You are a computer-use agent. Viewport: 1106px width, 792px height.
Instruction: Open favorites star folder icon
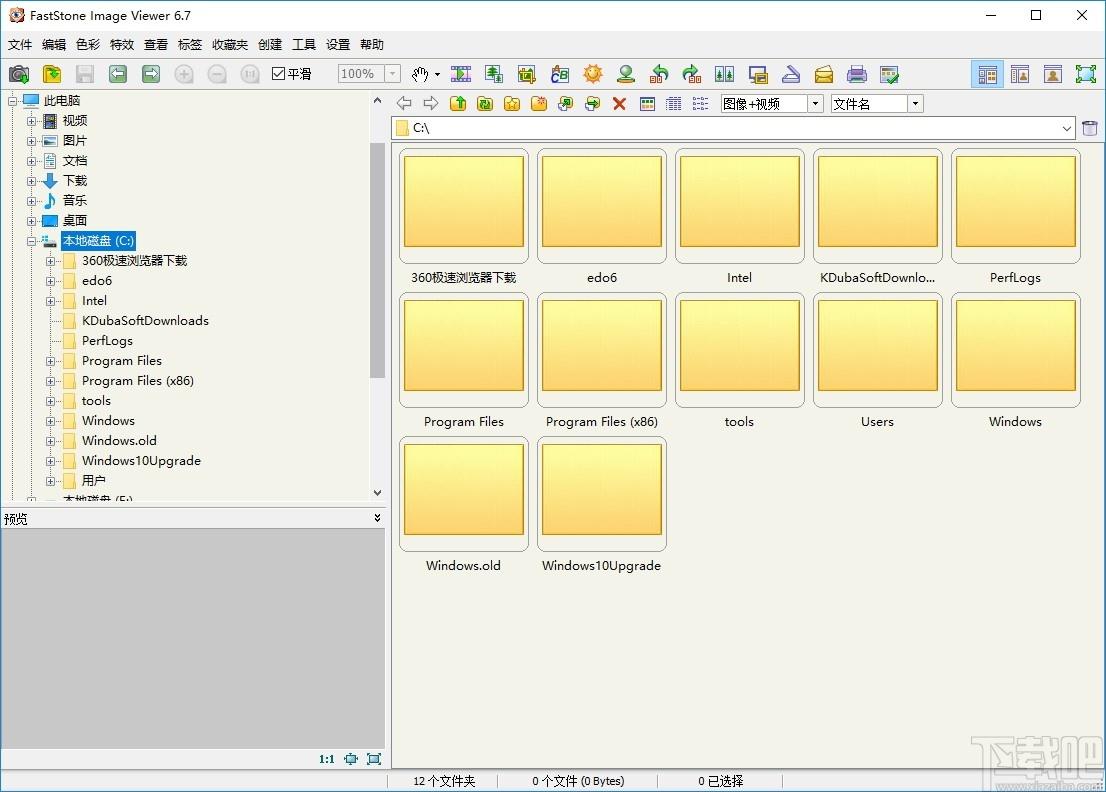pos(512,104)
